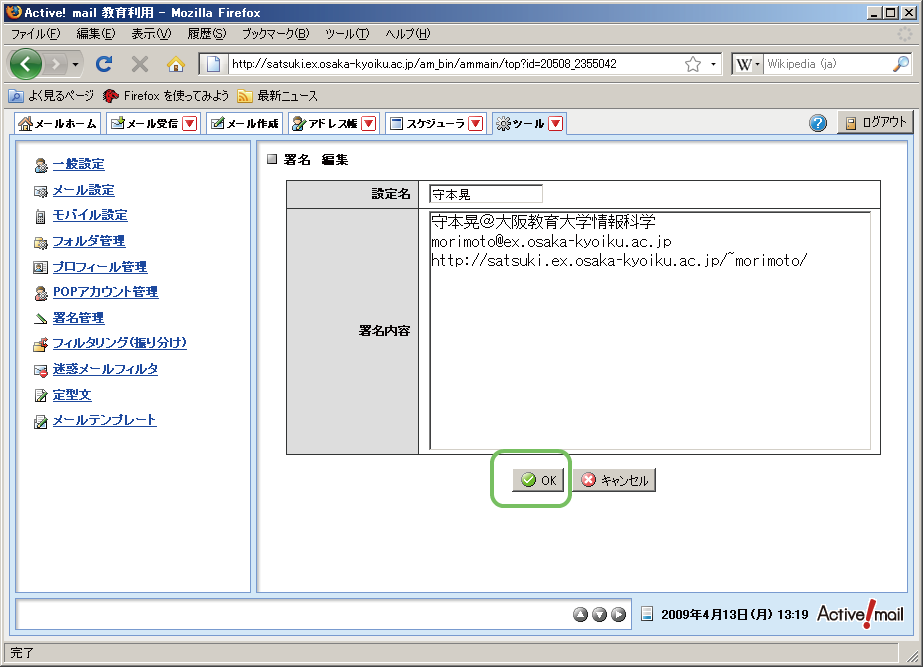Viewport: 923px width, 667px height.
Task: Cancel signature editing with キャンセル
Action: coord(614,480)
